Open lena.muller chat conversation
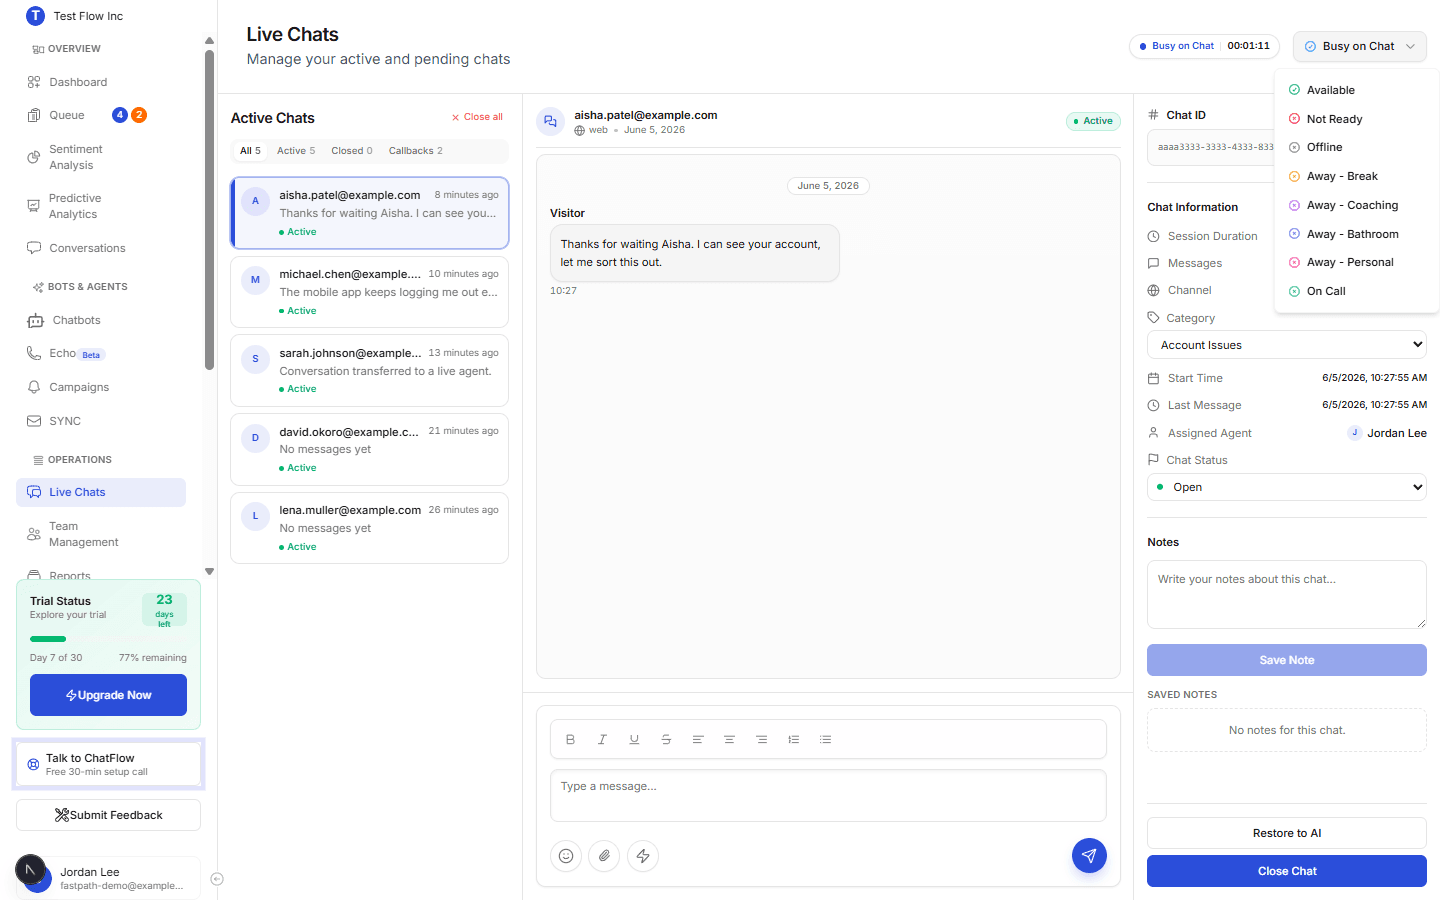 (x=369, y=528)
